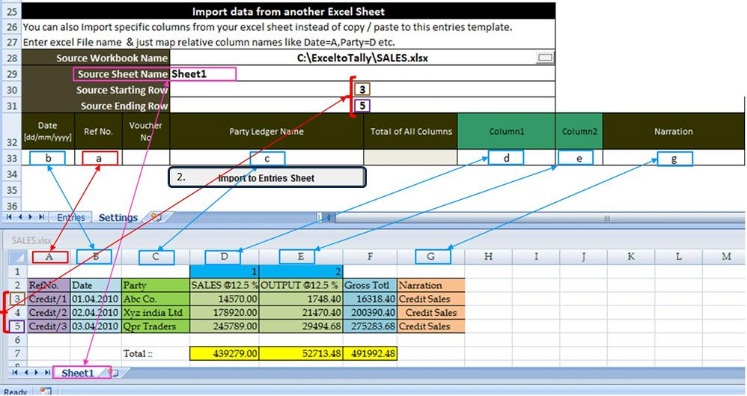Jump to last sheet in SALES.xlsx window
This screenshot has width=747, height=396.
pos(47,372)
